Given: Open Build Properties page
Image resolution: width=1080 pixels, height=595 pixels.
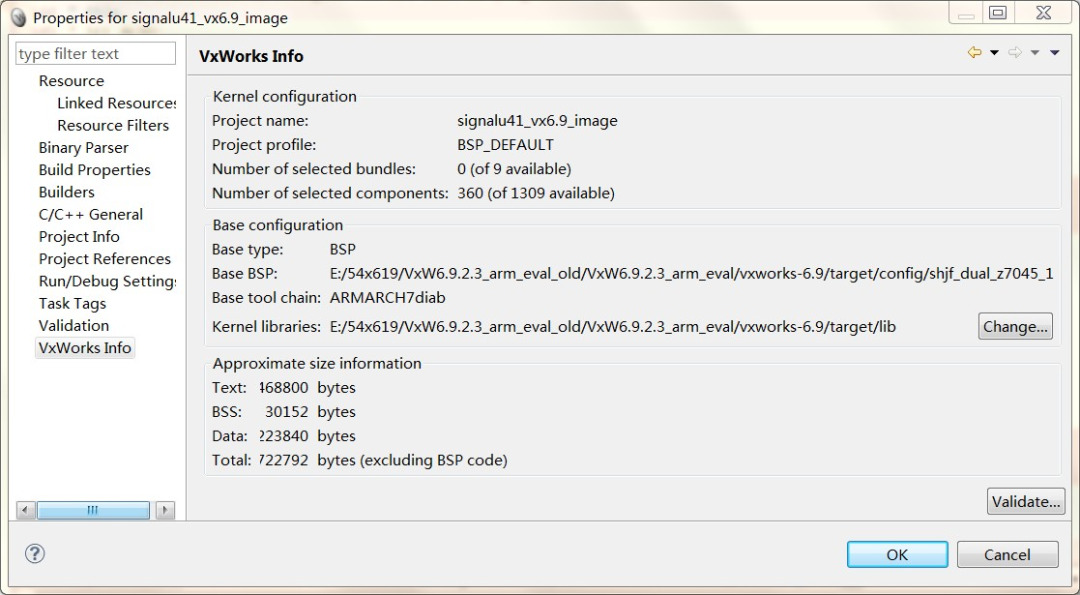Looking at the screenshot, I should tap(94, 170).
